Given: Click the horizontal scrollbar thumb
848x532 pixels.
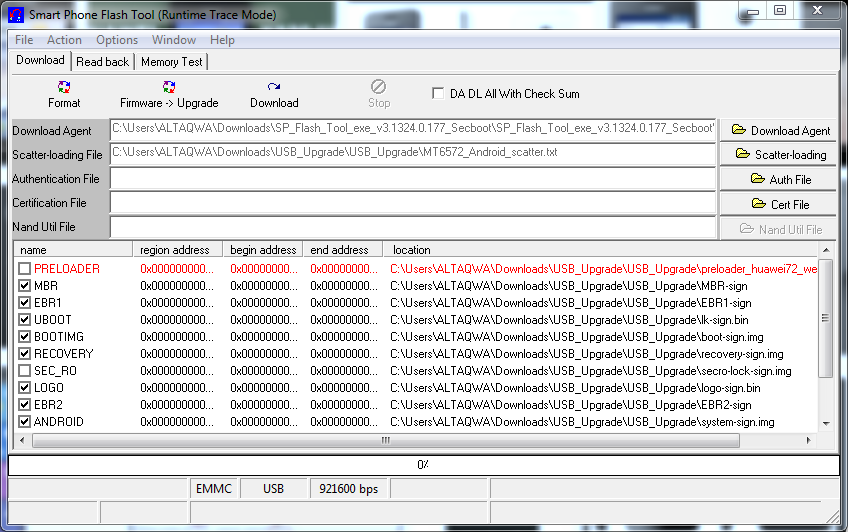Looking at the screenshot, I should [x=386, y=441].
